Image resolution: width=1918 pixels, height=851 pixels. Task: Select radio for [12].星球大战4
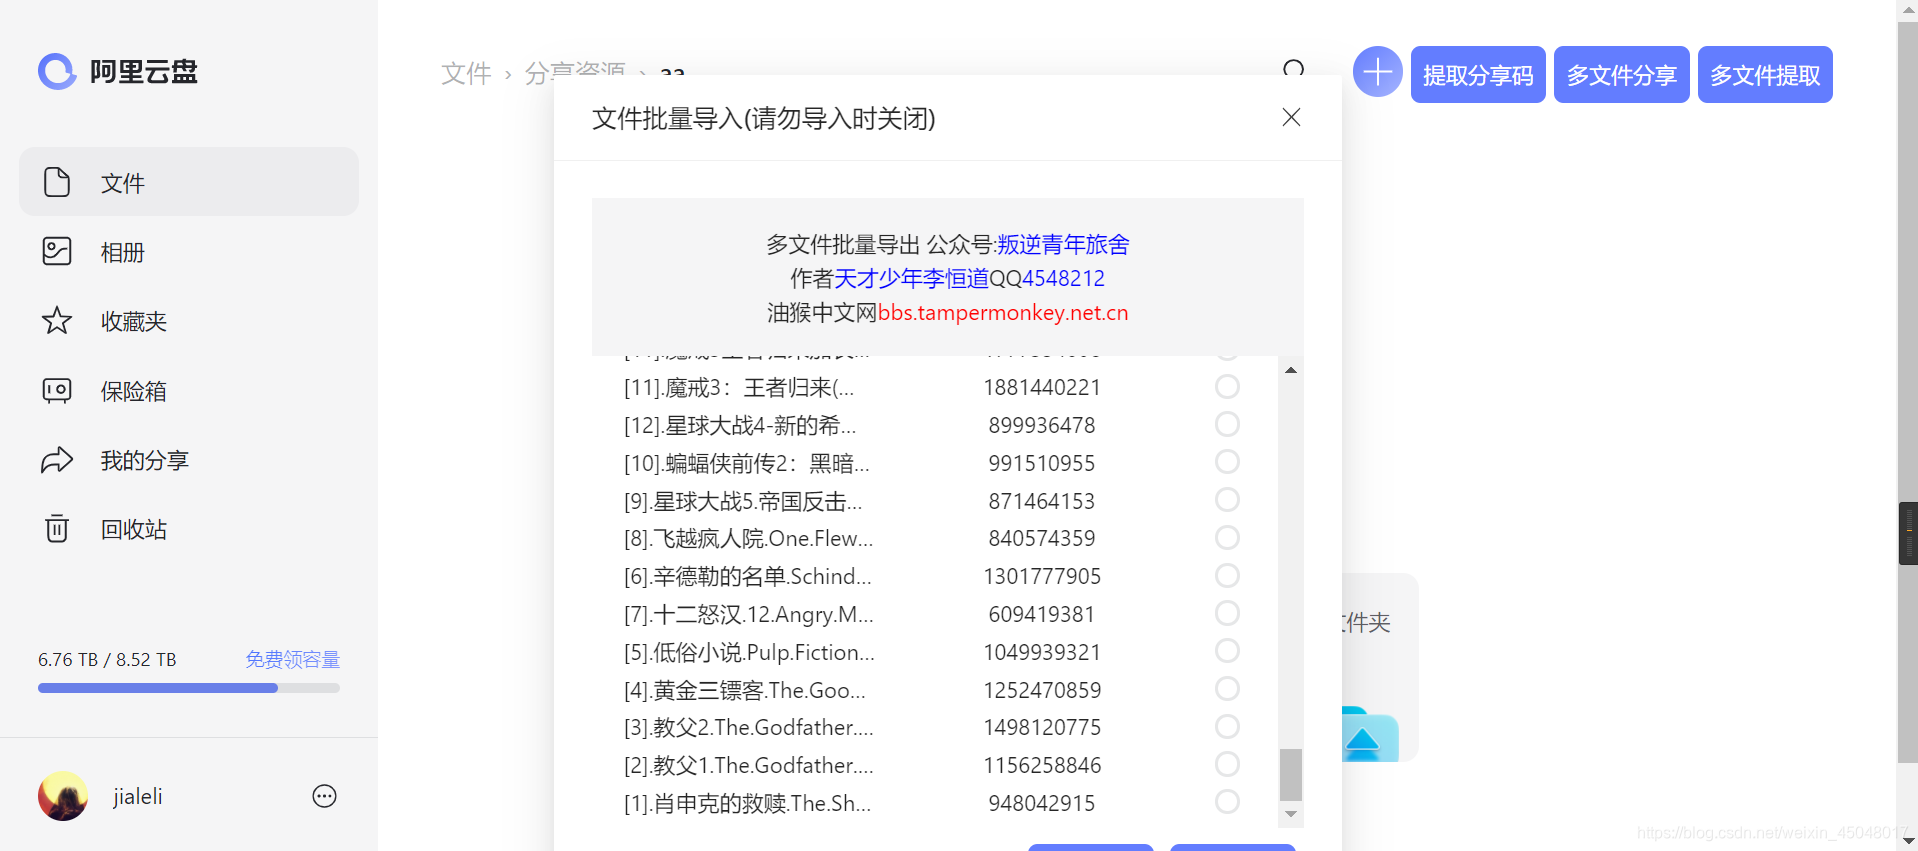(1227, 424)
